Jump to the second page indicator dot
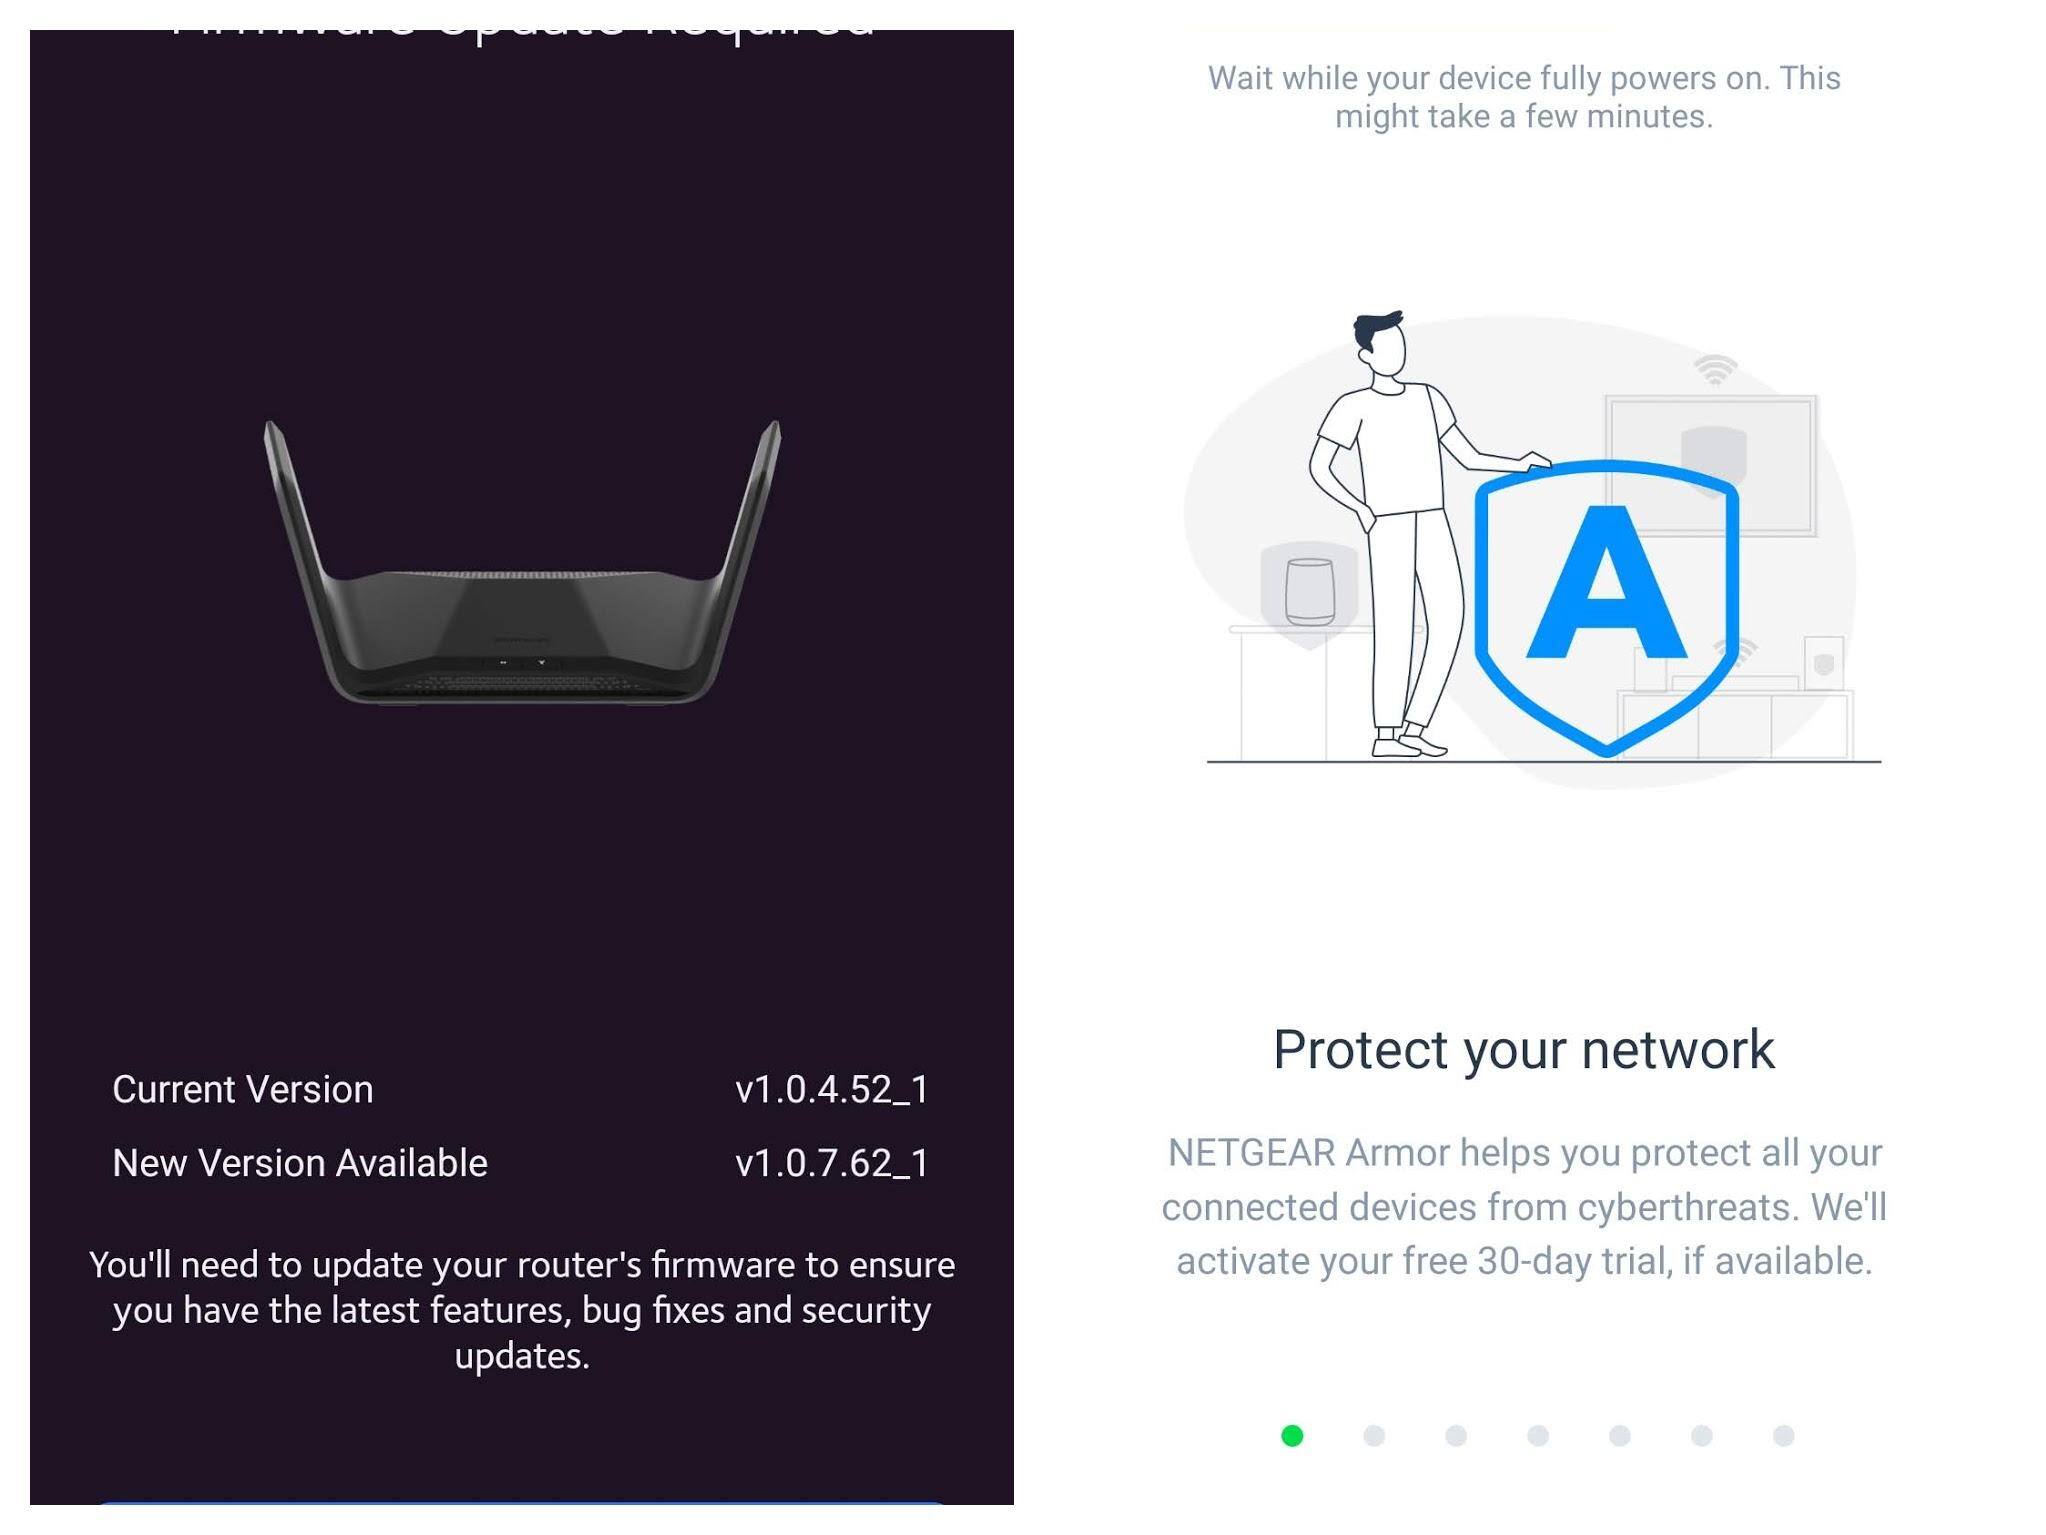The height and width of the screenshot is (1535, 2046). [1374, 1436]
